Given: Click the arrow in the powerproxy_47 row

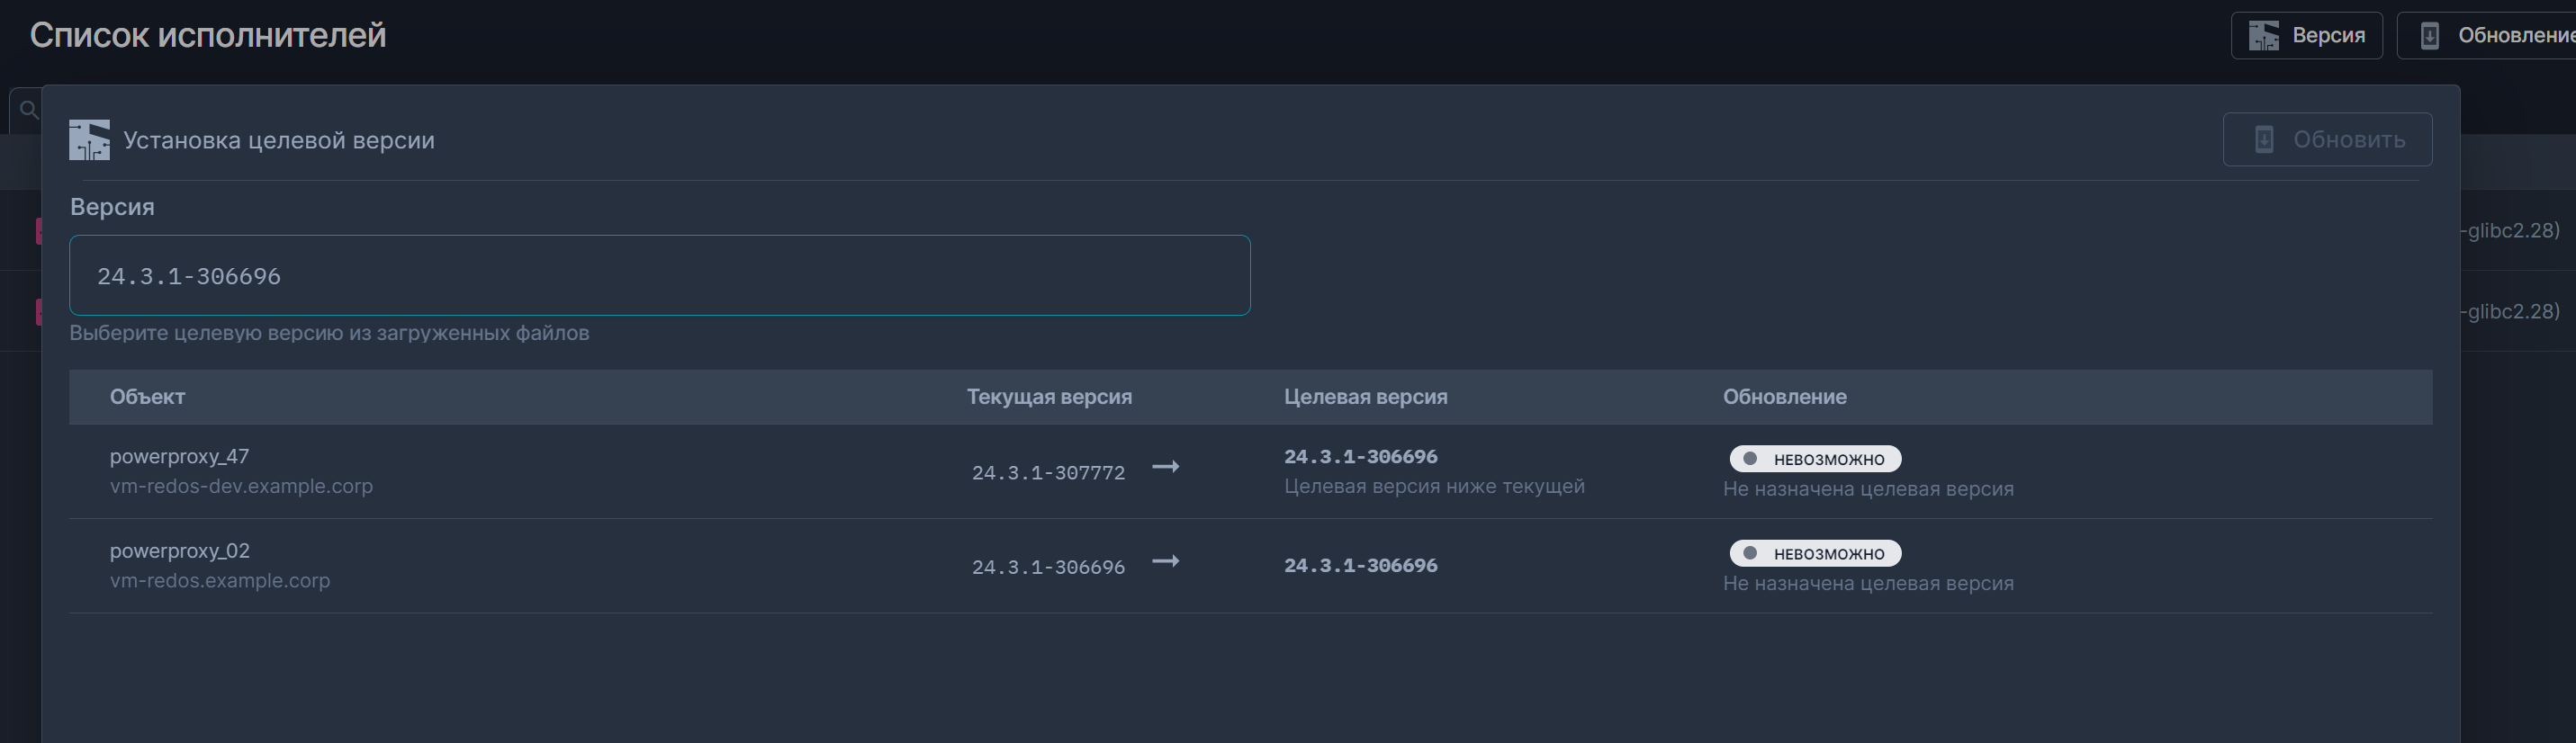Looking at the screenshot, I should point(1165,467).
